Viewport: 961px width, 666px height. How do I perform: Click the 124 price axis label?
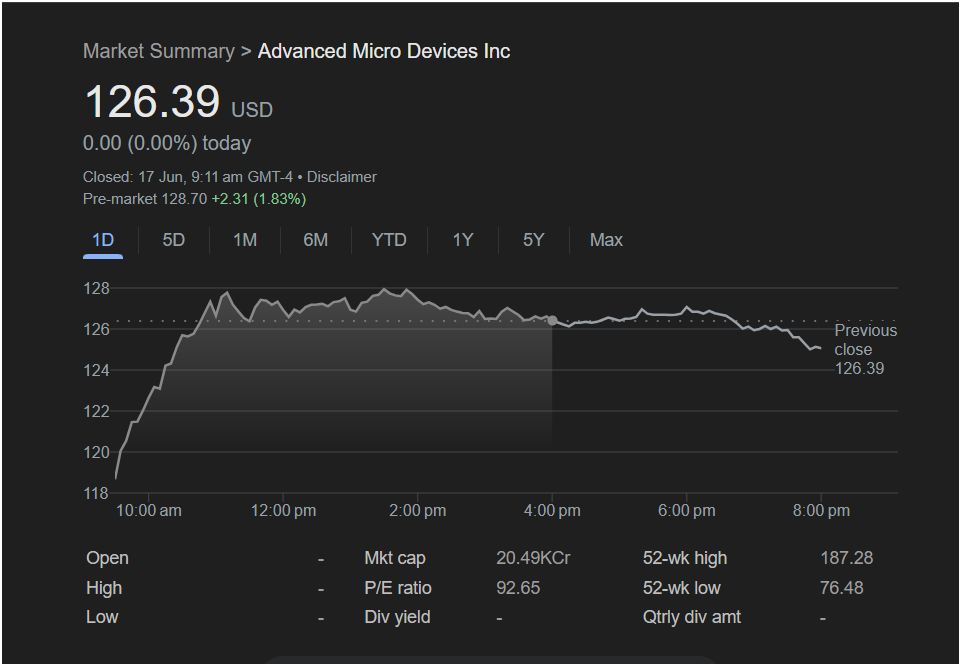click(x=96, y=371)
